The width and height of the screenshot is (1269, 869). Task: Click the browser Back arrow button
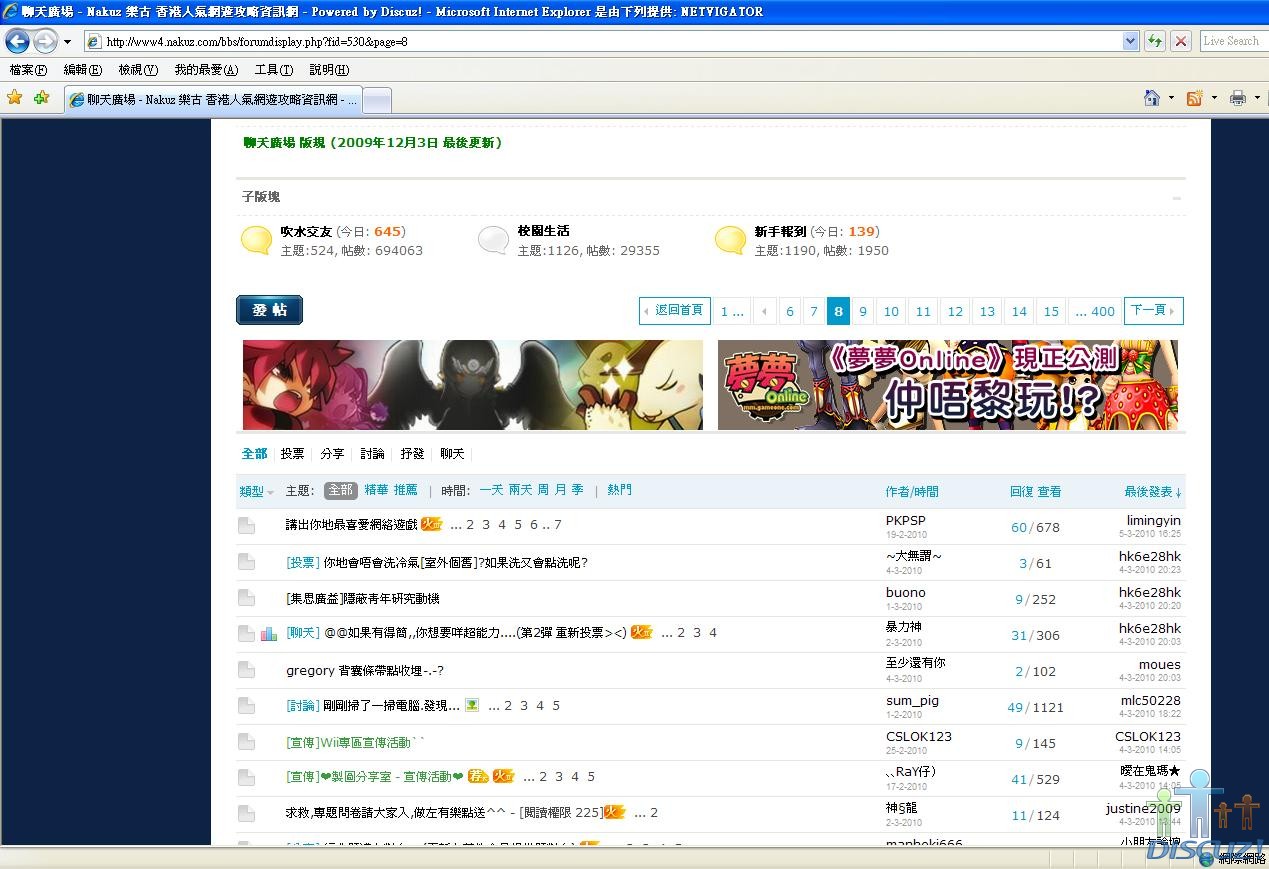point(18,41)
